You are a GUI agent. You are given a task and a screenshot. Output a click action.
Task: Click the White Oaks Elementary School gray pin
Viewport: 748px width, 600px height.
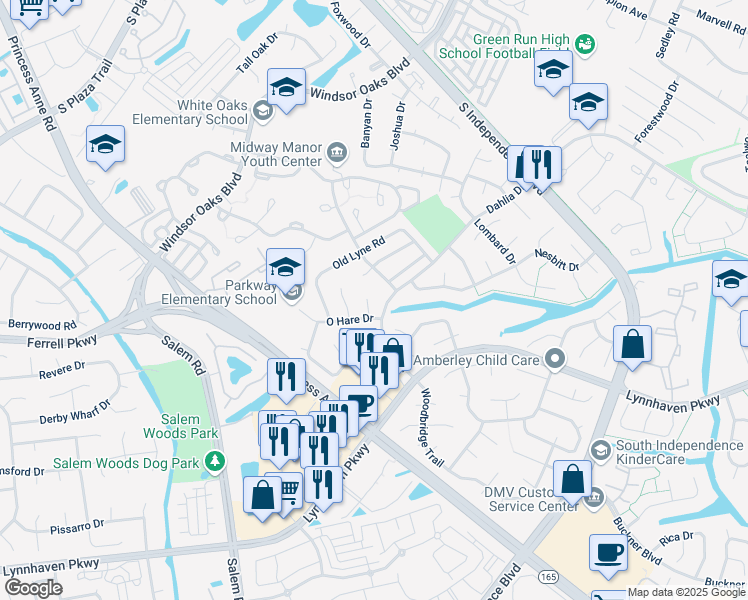[262, 111]
